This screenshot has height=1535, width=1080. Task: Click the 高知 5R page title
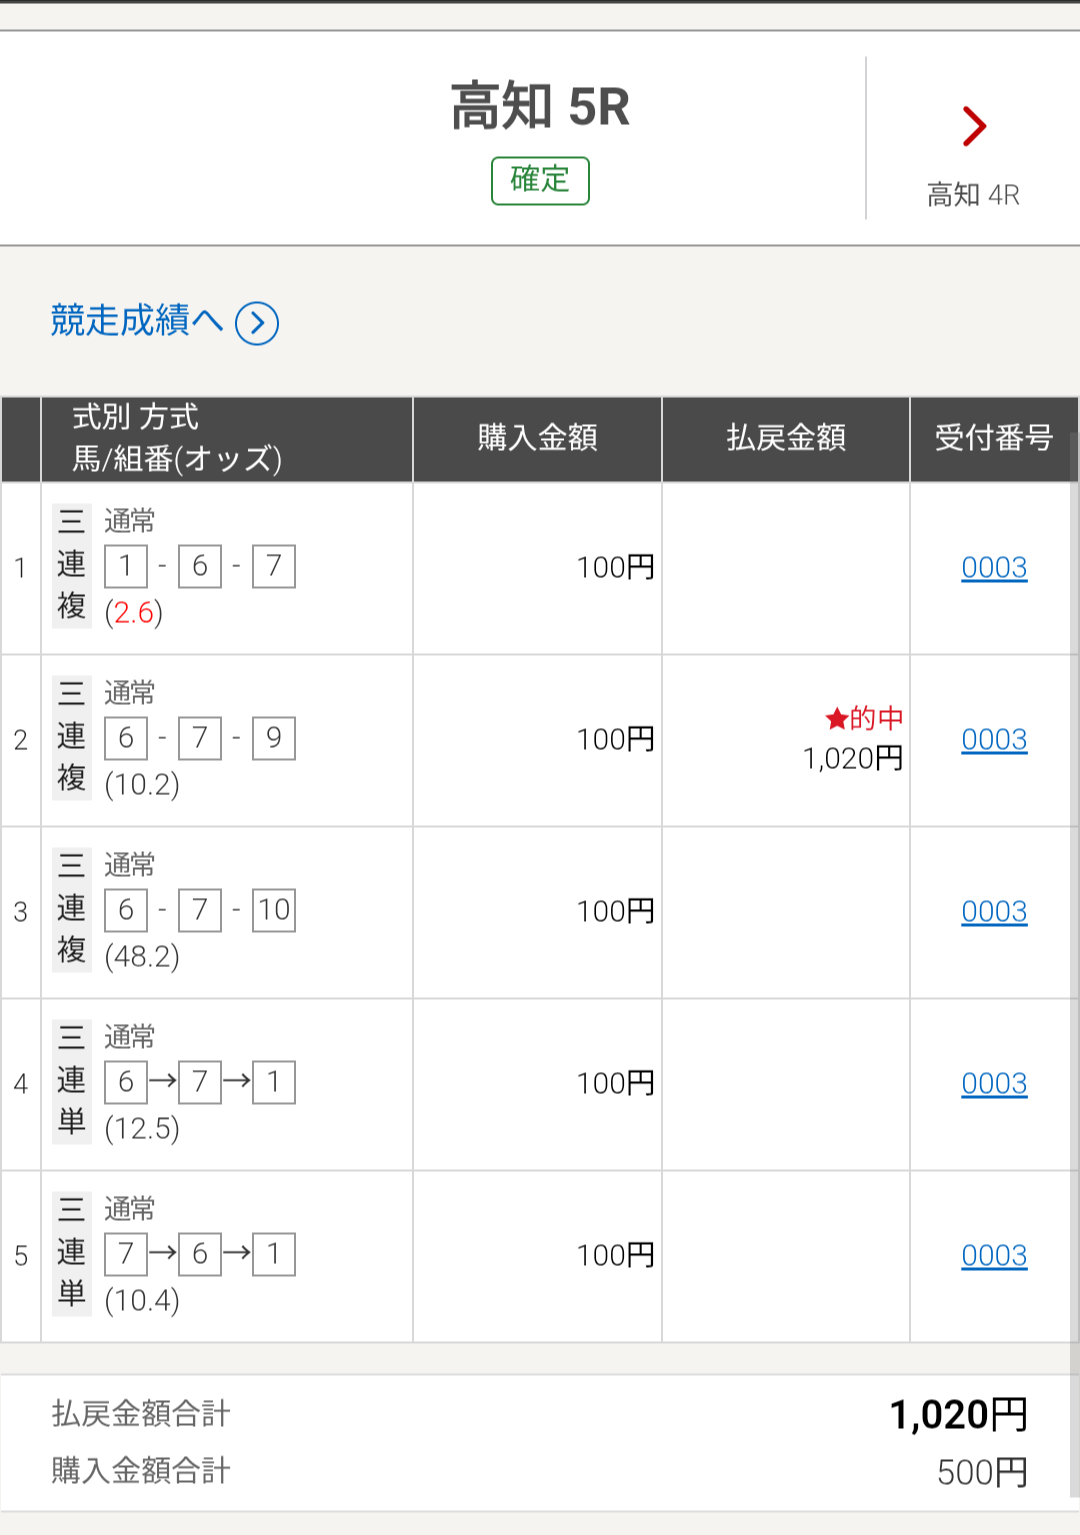coord(540,107)
